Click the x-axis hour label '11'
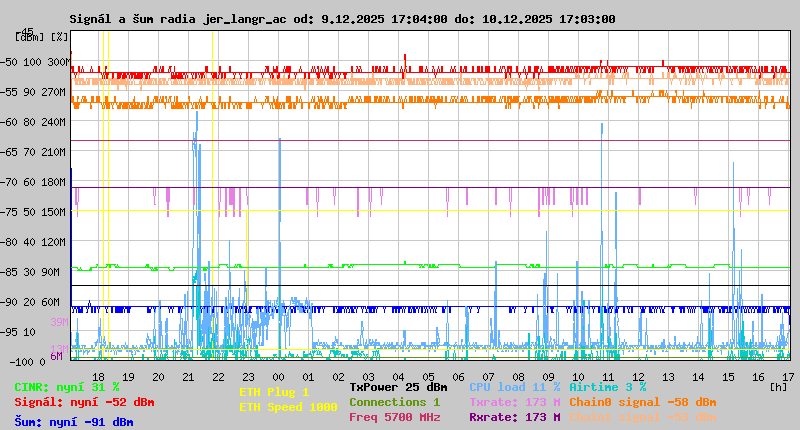Viewport: 800px width, 430px height. pos(608,377)
